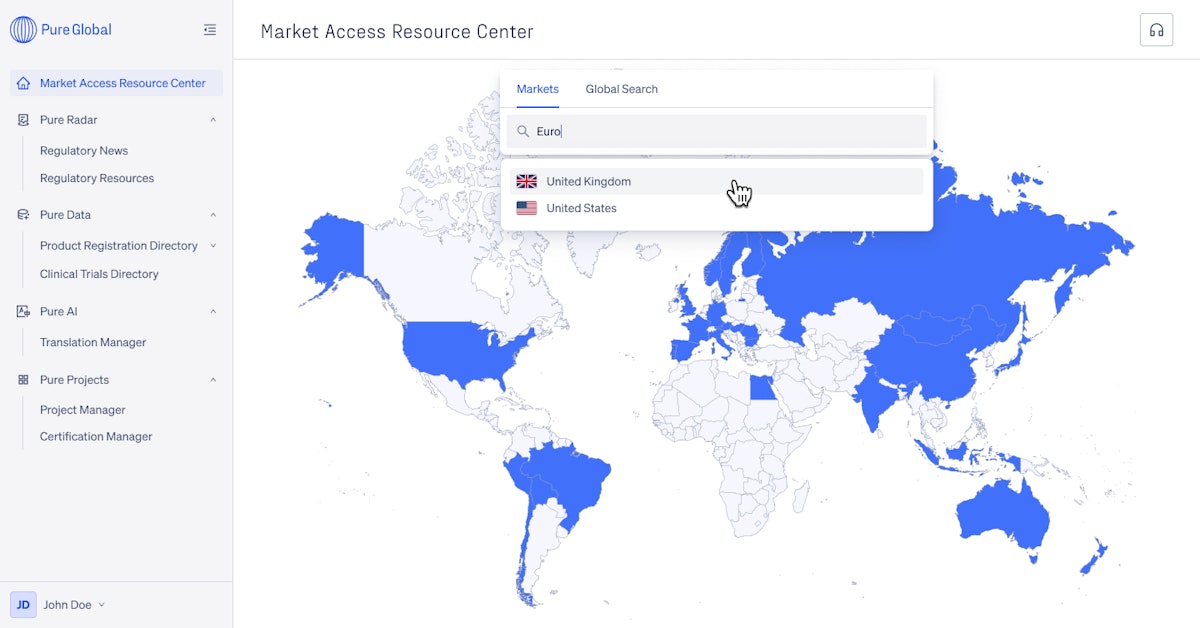
Task: Click the United Kingdom flag icon
Action: pos(527,181)
